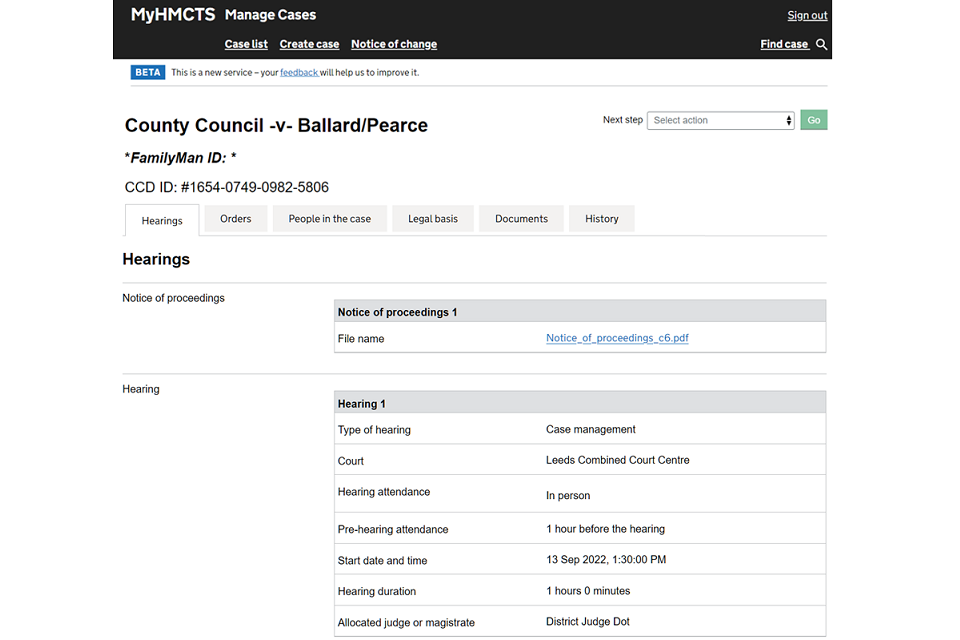This screenshot has width=960, height=640.
Task: Select the Hearings tab
Action: [x=162, y=221]
